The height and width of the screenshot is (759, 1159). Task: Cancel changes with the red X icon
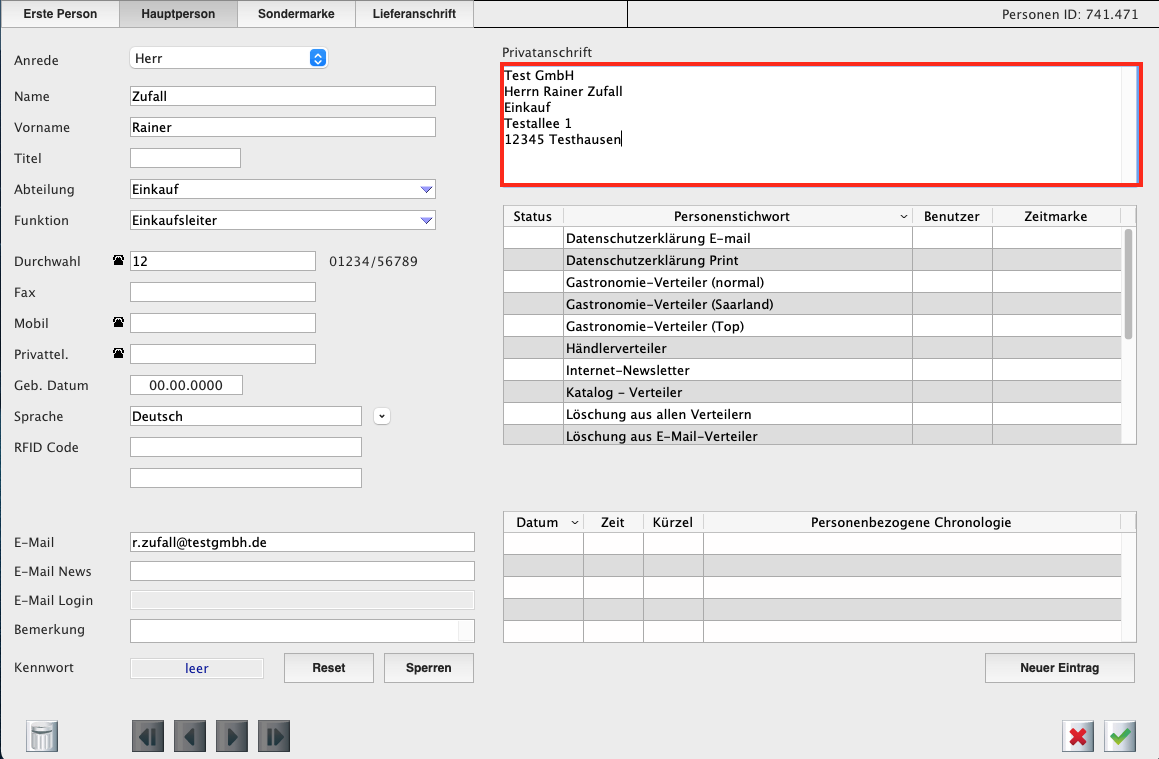(x=1078, y=737)
